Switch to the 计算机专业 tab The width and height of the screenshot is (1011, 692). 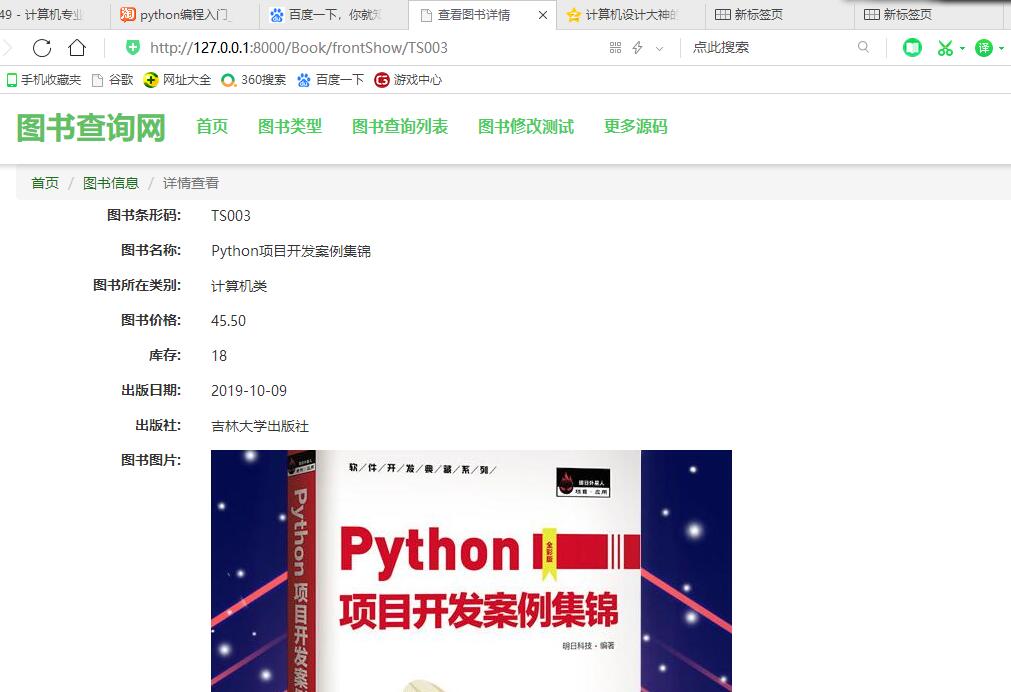53,15
